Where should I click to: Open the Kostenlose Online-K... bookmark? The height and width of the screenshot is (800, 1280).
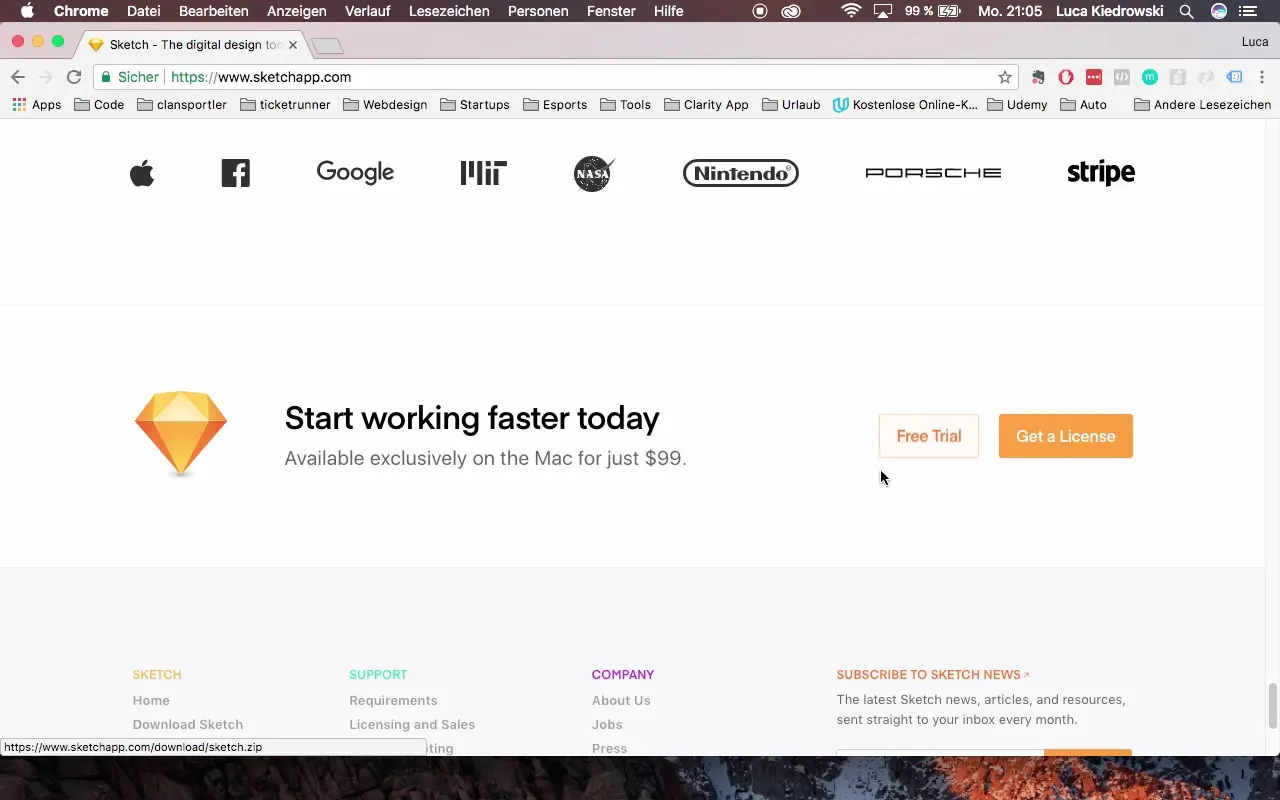[905, 104]
